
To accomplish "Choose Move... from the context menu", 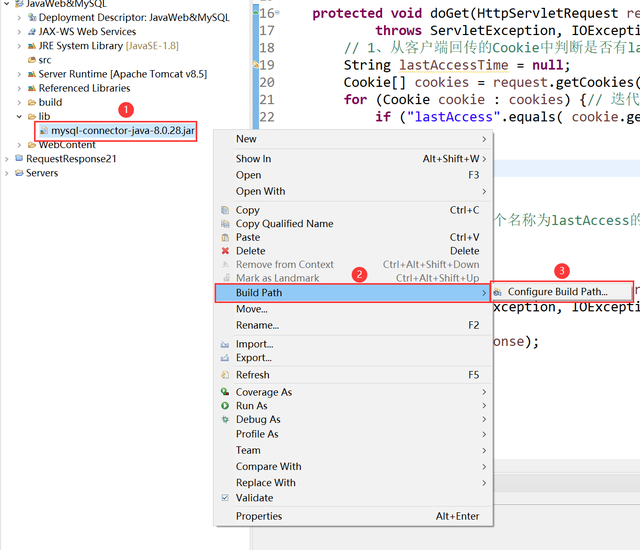I will 353,309.
